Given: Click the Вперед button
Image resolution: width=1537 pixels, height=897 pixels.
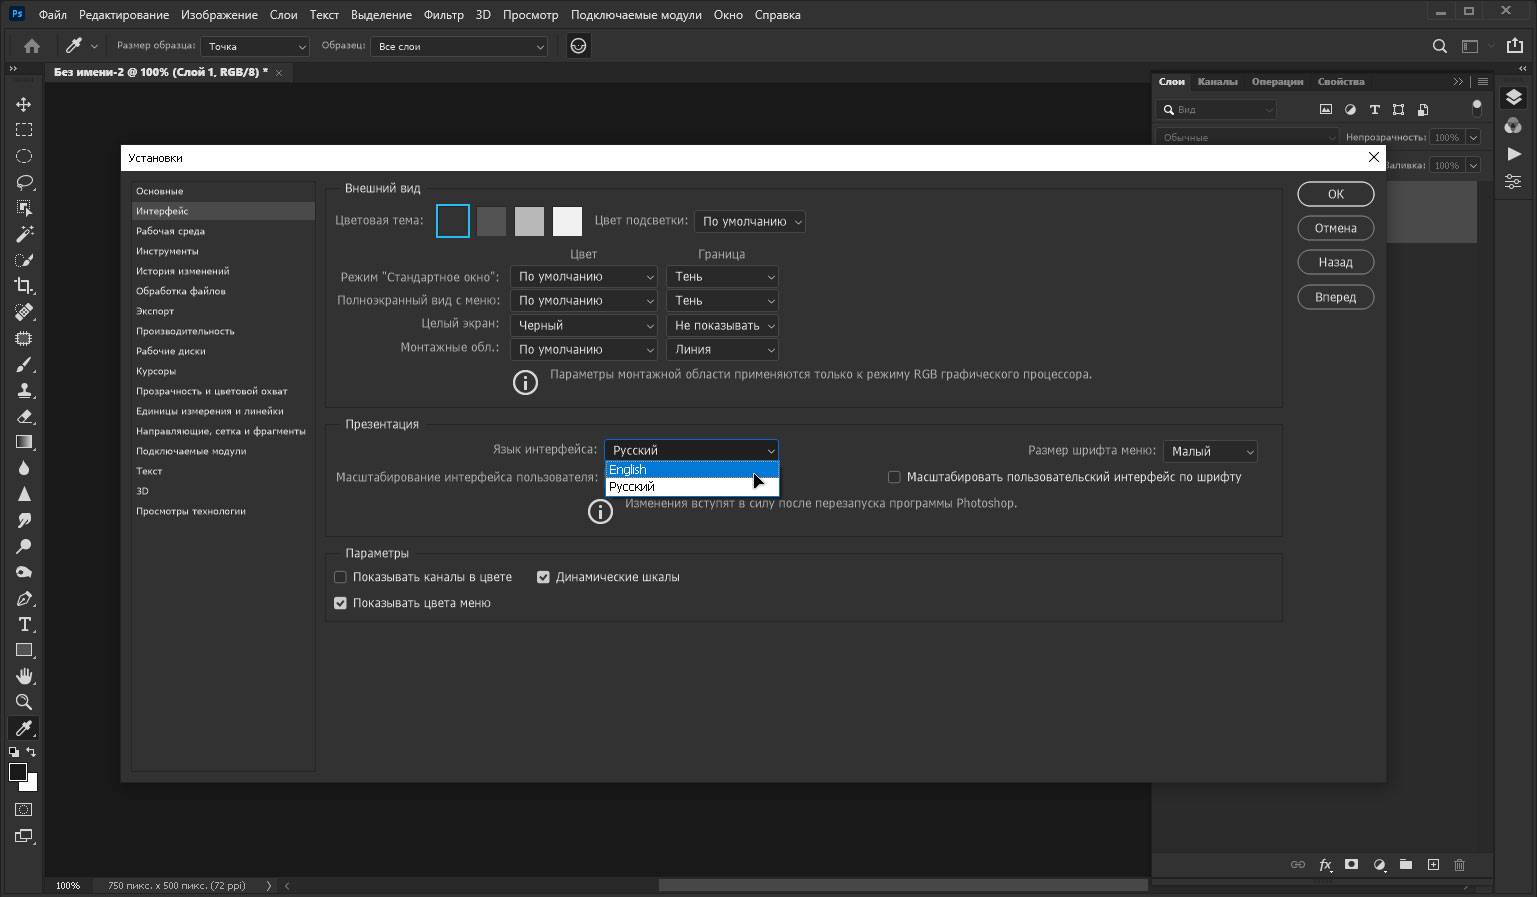Looking at the screenshot, I should click(x=1336, y=297).
